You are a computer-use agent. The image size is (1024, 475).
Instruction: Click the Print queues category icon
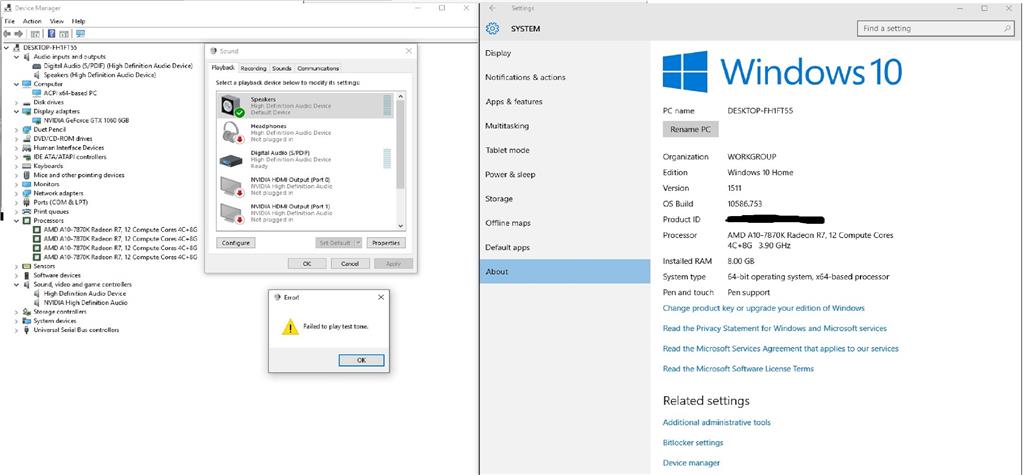[26, 212]
